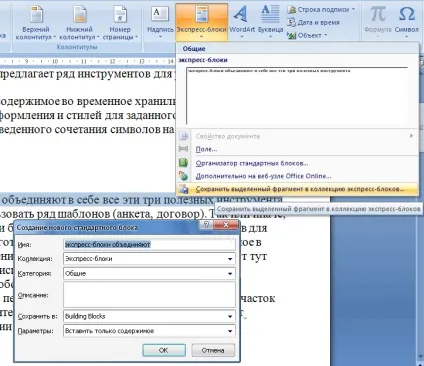This screenshot has height=366, width=424.
Task: Insert Дата и время
Action: tap(314, 23)
